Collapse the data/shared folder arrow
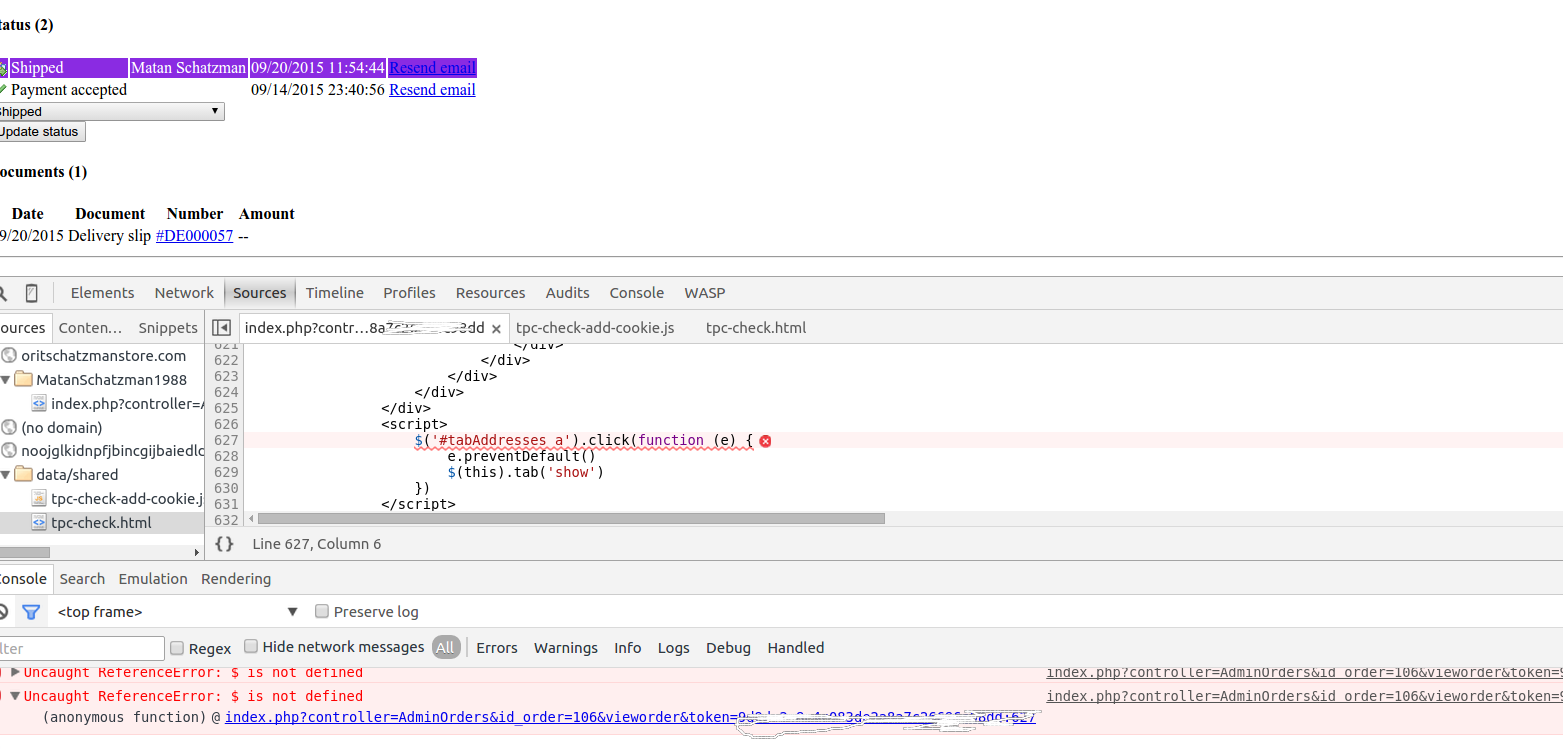This screenshot has height=749, width=1563. (5, 475)
